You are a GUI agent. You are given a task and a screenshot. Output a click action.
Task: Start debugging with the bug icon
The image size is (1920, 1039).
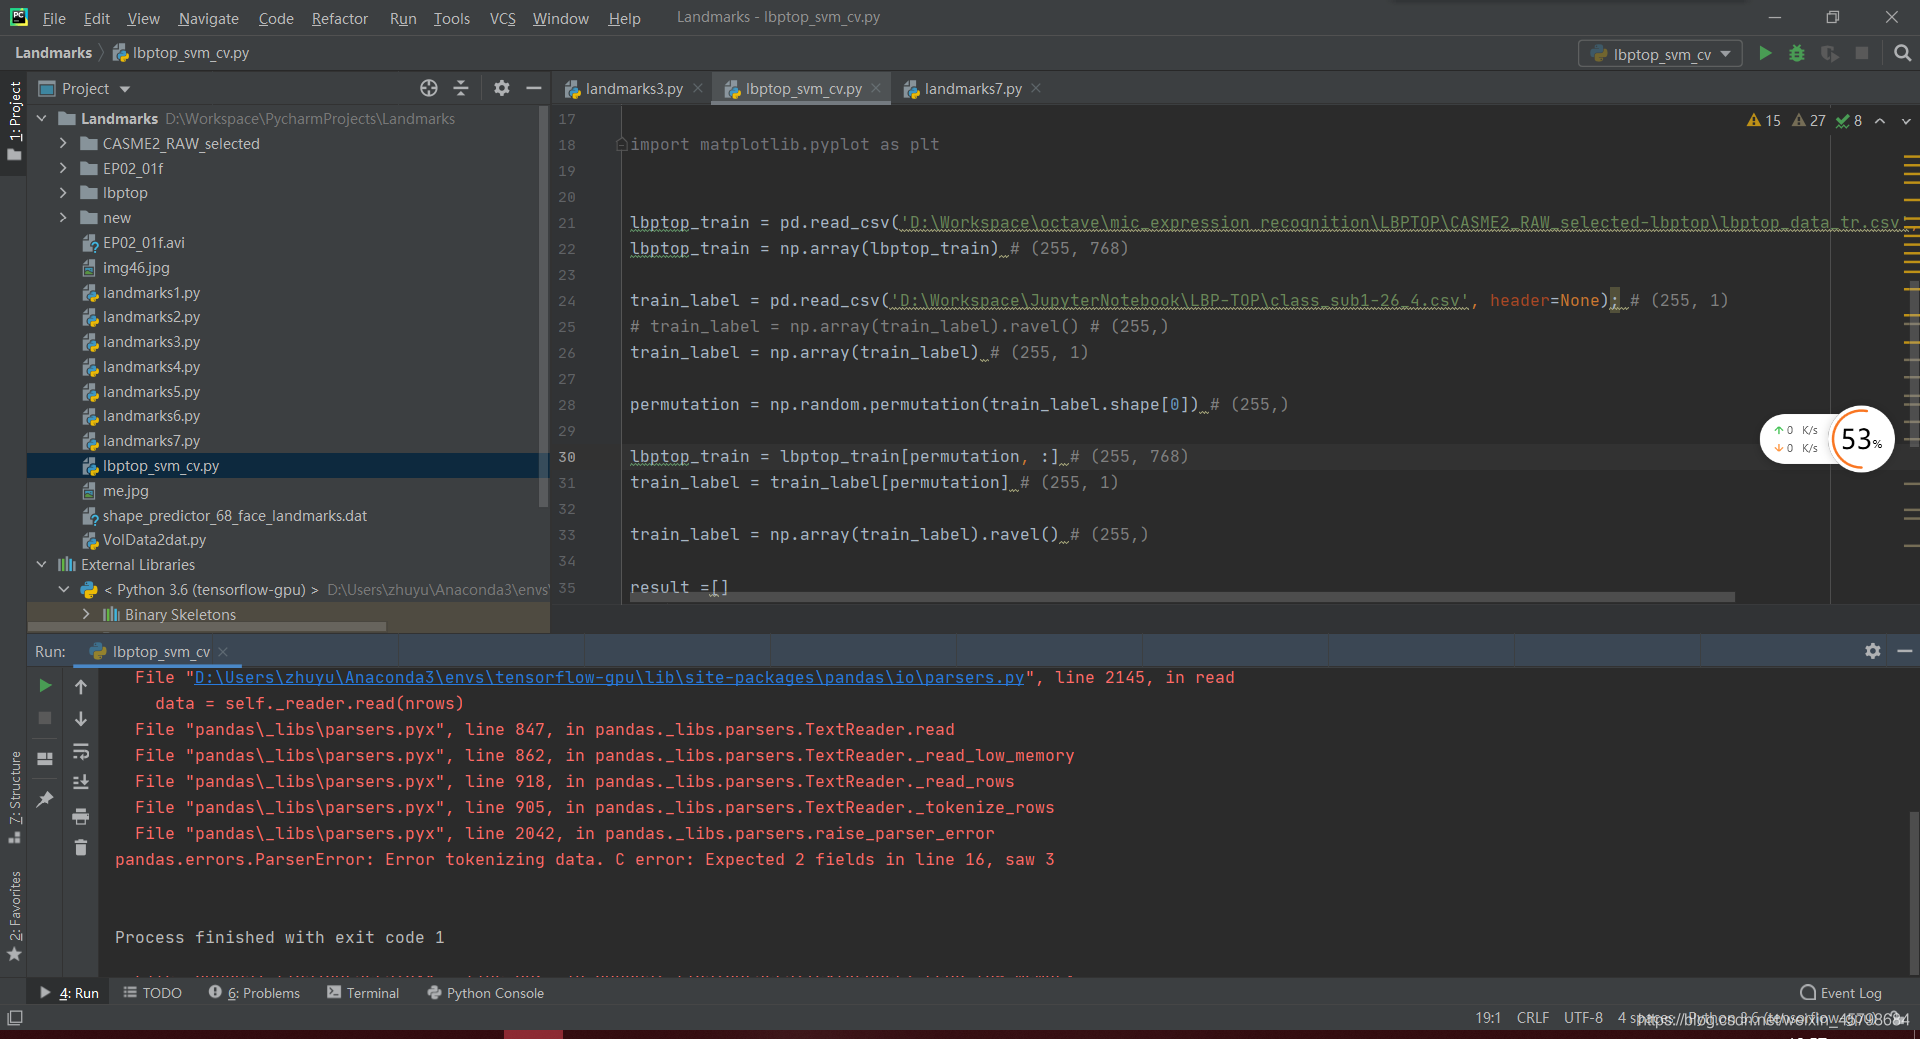1797,54
